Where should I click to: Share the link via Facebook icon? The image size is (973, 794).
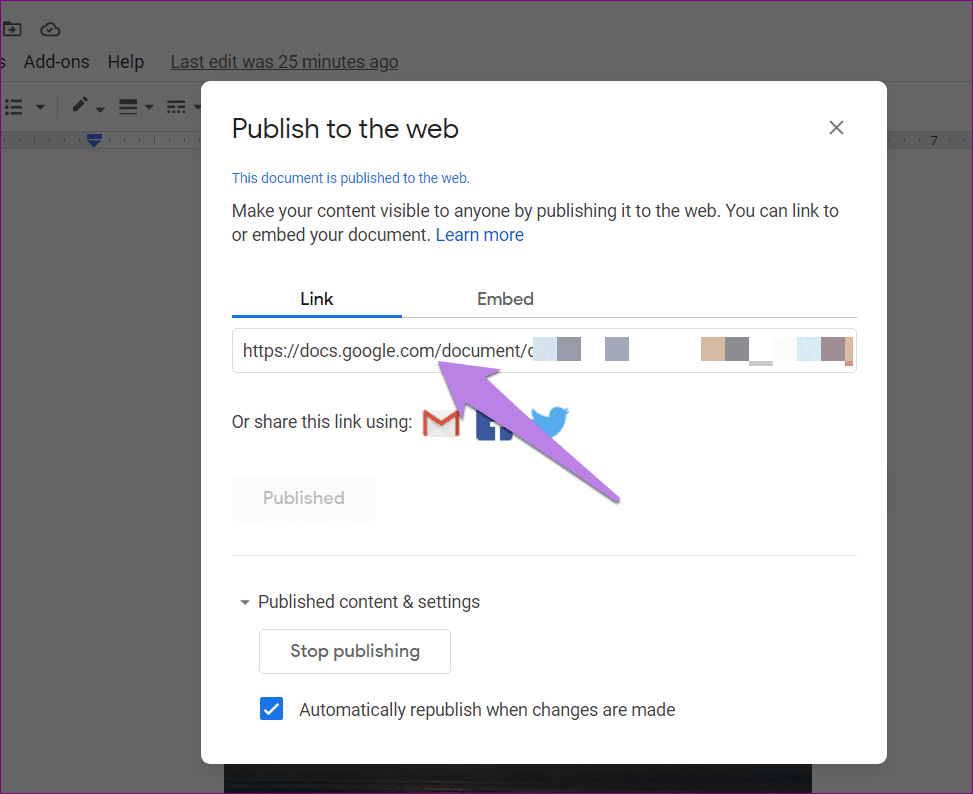click(490, 426)
